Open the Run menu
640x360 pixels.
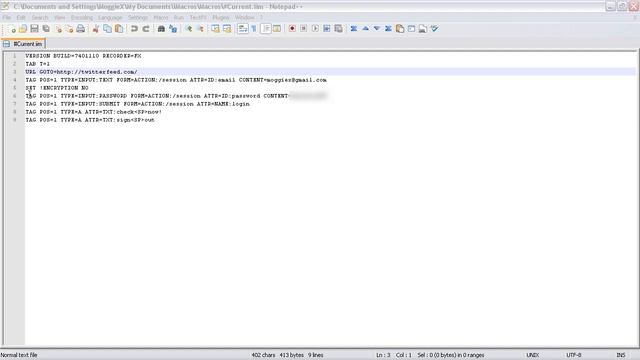(179, 18)
